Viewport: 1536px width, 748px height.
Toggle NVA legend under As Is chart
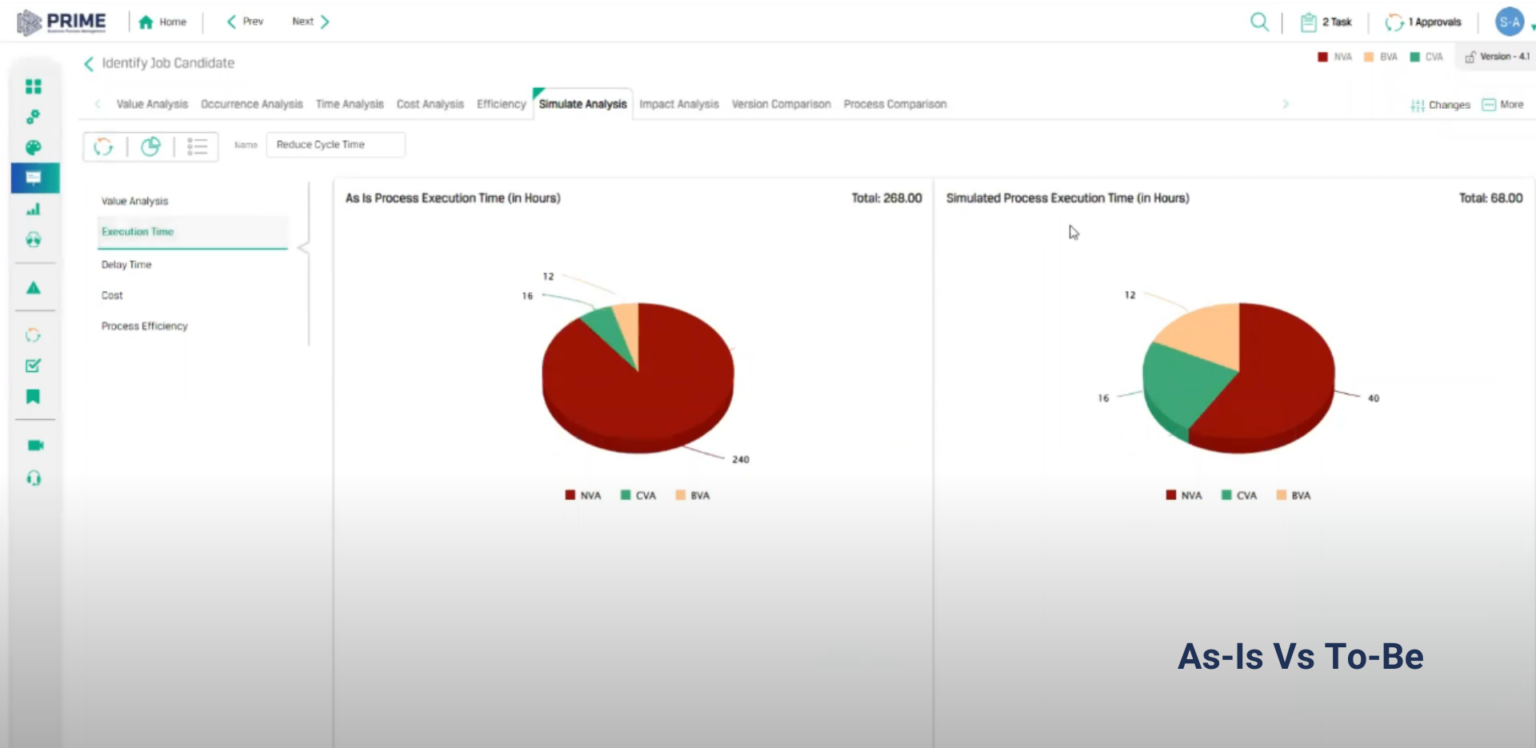(583, 495)
